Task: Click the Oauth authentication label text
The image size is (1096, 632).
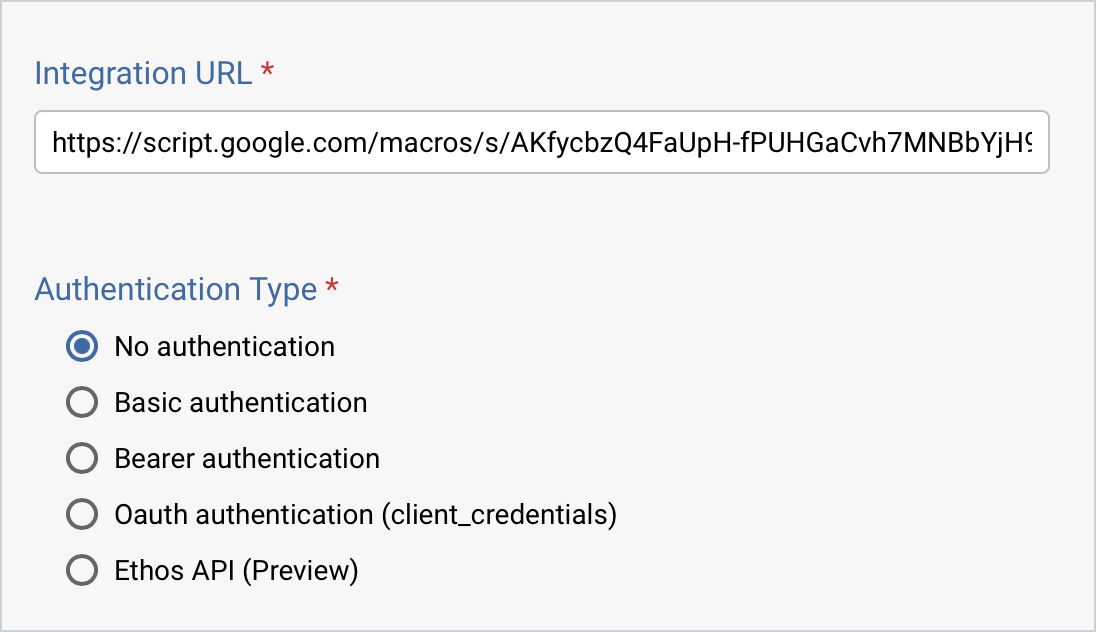Action: (366, 514)
